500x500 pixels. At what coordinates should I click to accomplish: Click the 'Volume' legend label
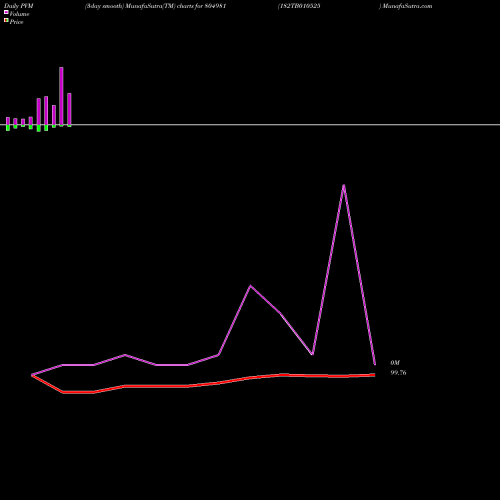pos(19,14)
